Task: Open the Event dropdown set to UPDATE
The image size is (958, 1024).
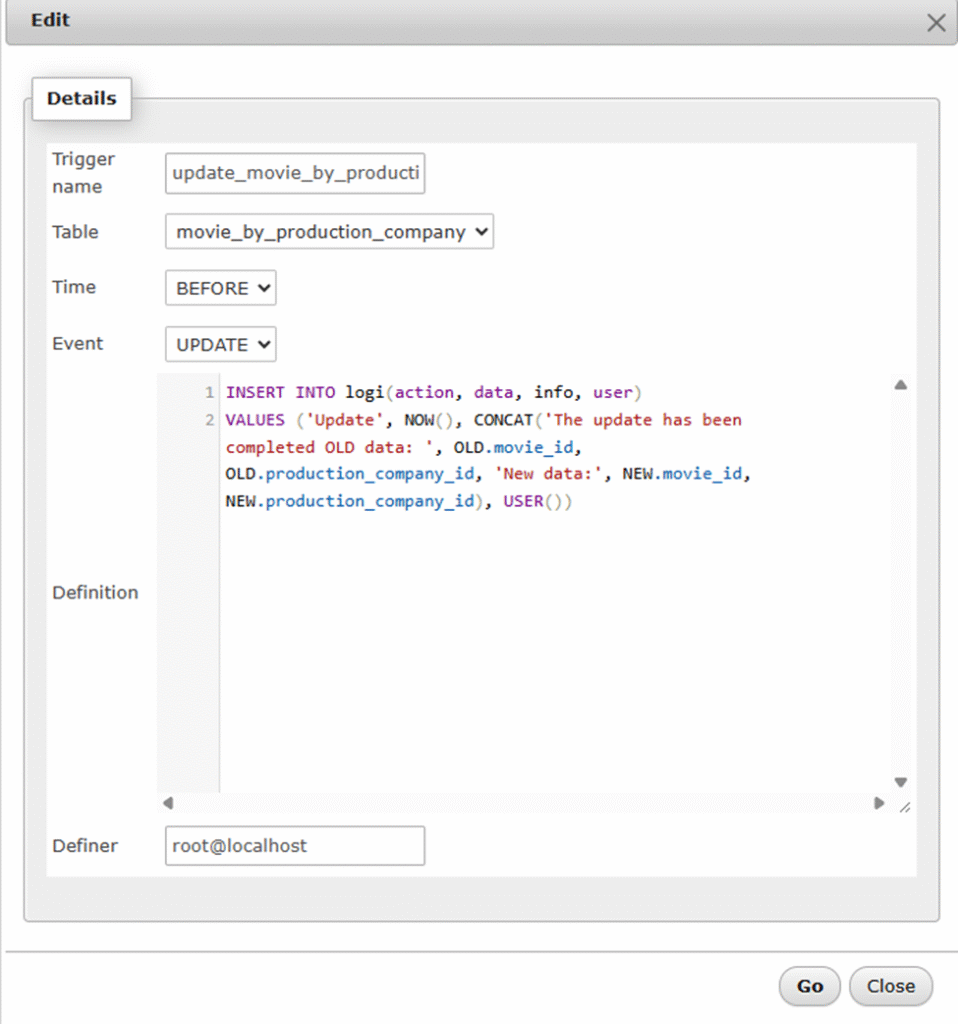Action: click(x=221, y=344)
